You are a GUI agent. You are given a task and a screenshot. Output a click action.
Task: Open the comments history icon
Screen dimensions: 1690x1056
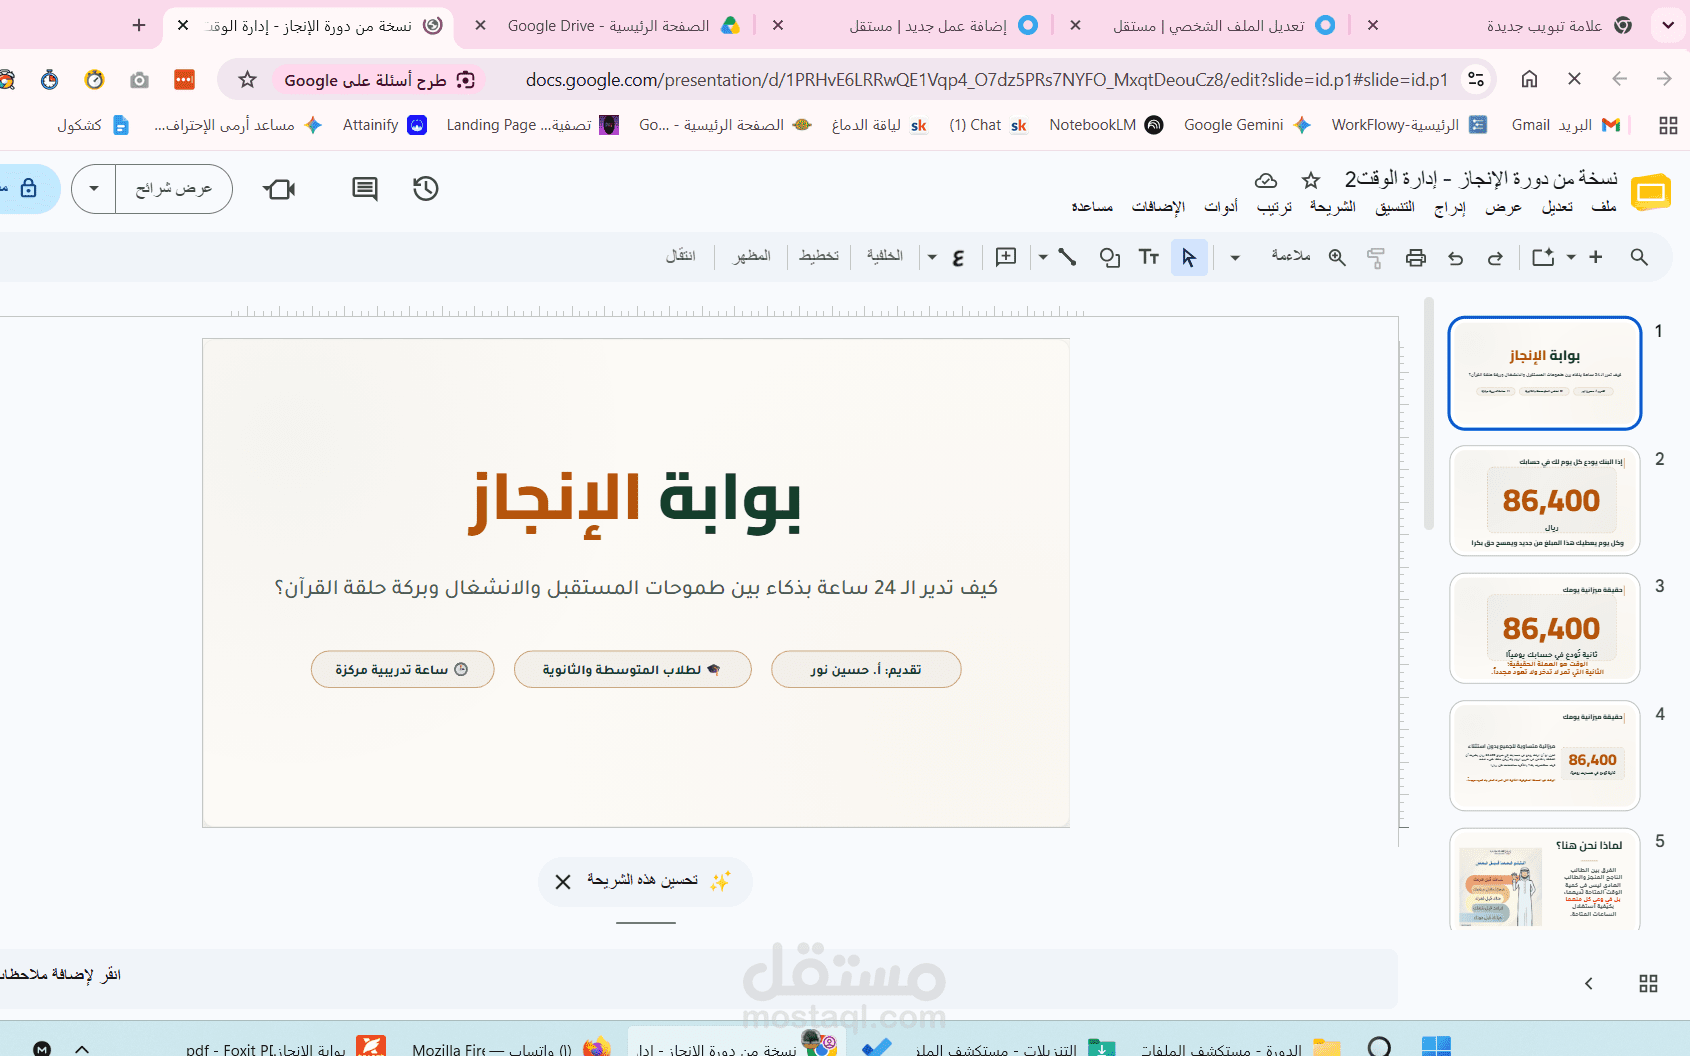click(365, 188)
